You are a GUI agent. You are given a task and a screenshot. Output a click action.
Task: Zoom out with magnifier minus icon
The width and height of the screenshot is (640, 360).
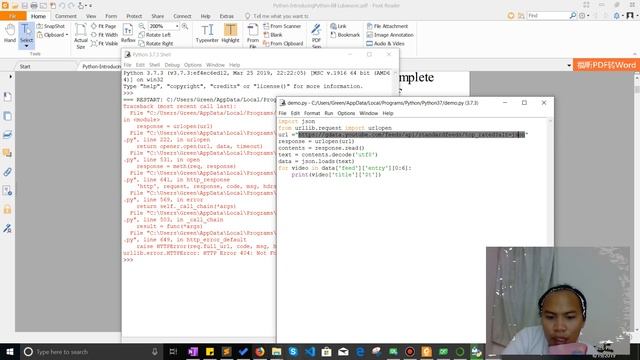coord(142,26)
